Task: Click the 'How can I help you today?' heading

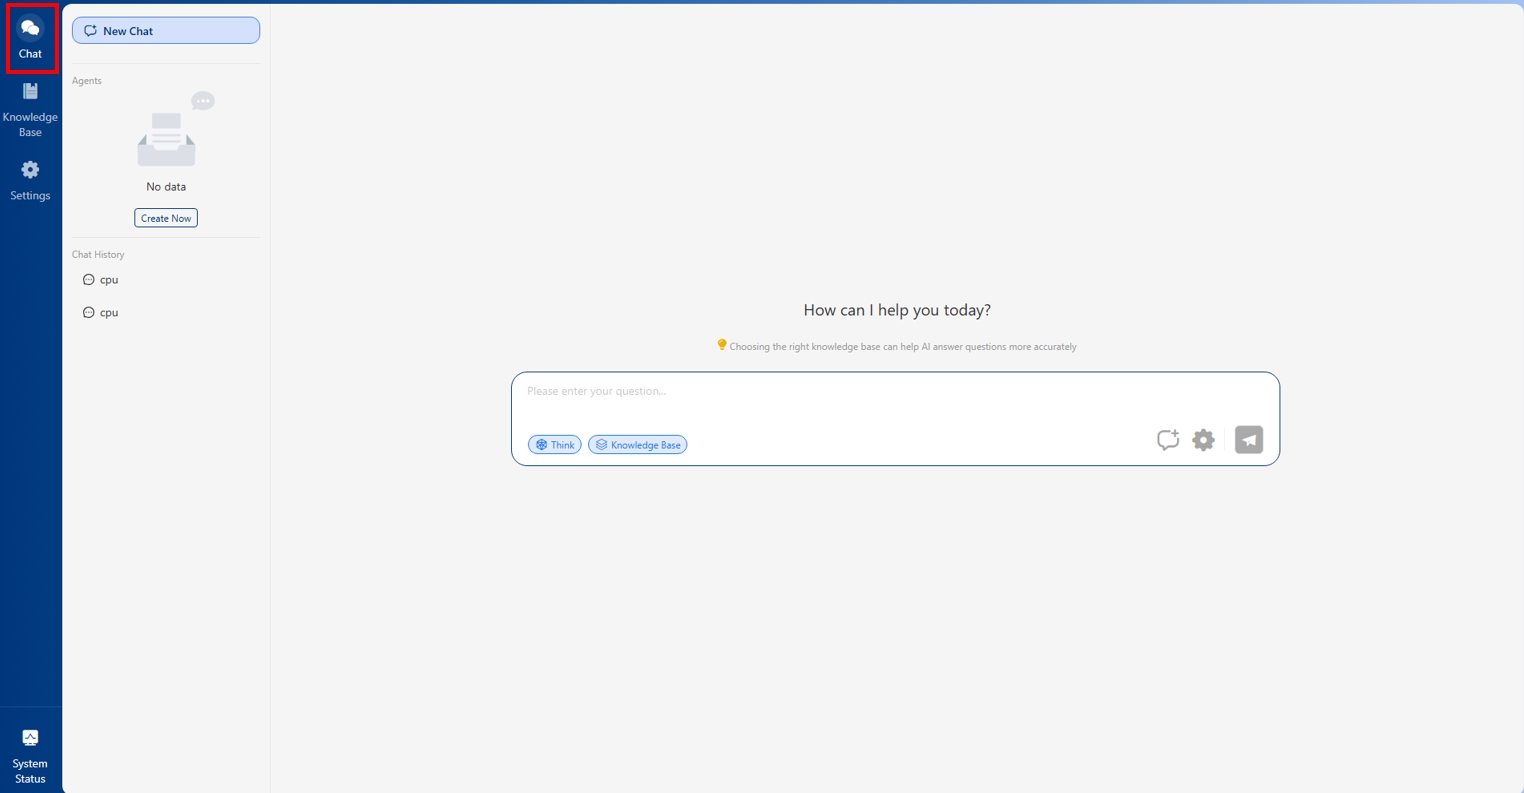Action: click(897, 310)
